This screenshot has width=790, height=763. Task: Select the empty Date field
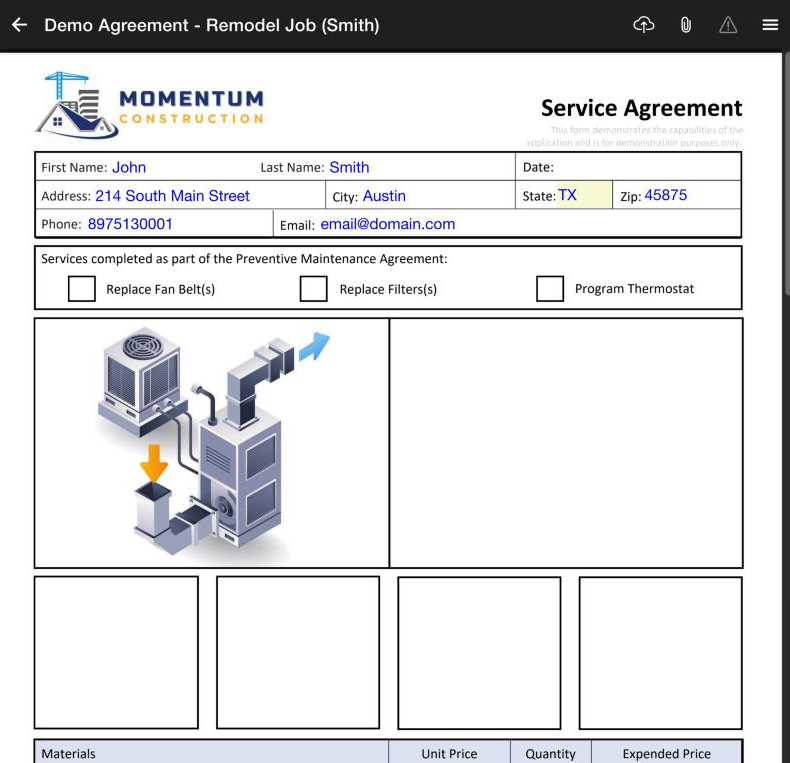click(647, 167)
